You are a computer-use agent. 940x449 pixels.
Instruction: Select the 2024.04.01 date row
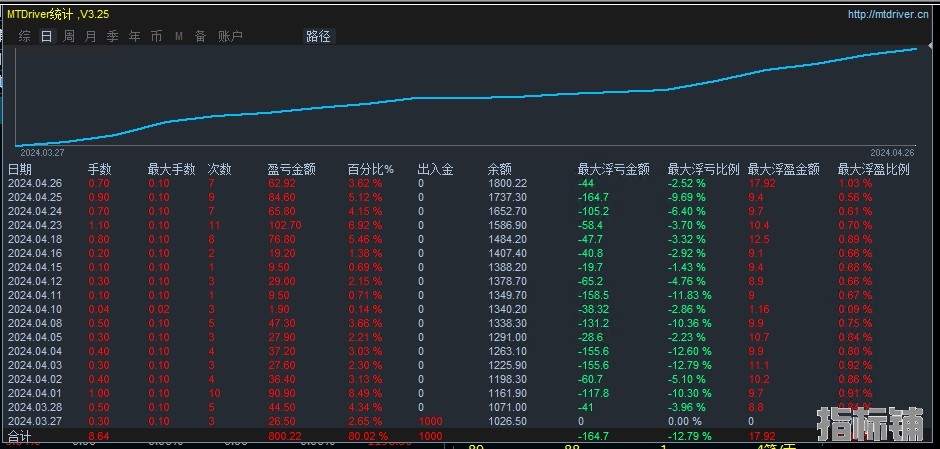point(35,393)
